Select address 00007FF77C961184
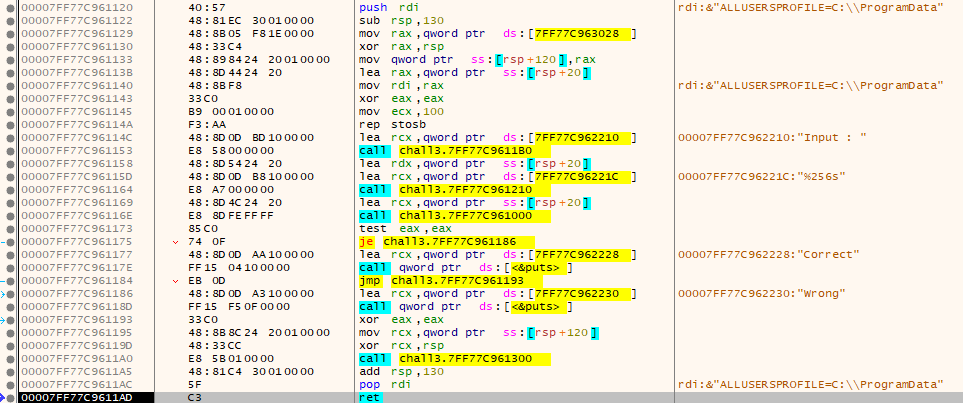963x403 pixels. click(77, 281)
